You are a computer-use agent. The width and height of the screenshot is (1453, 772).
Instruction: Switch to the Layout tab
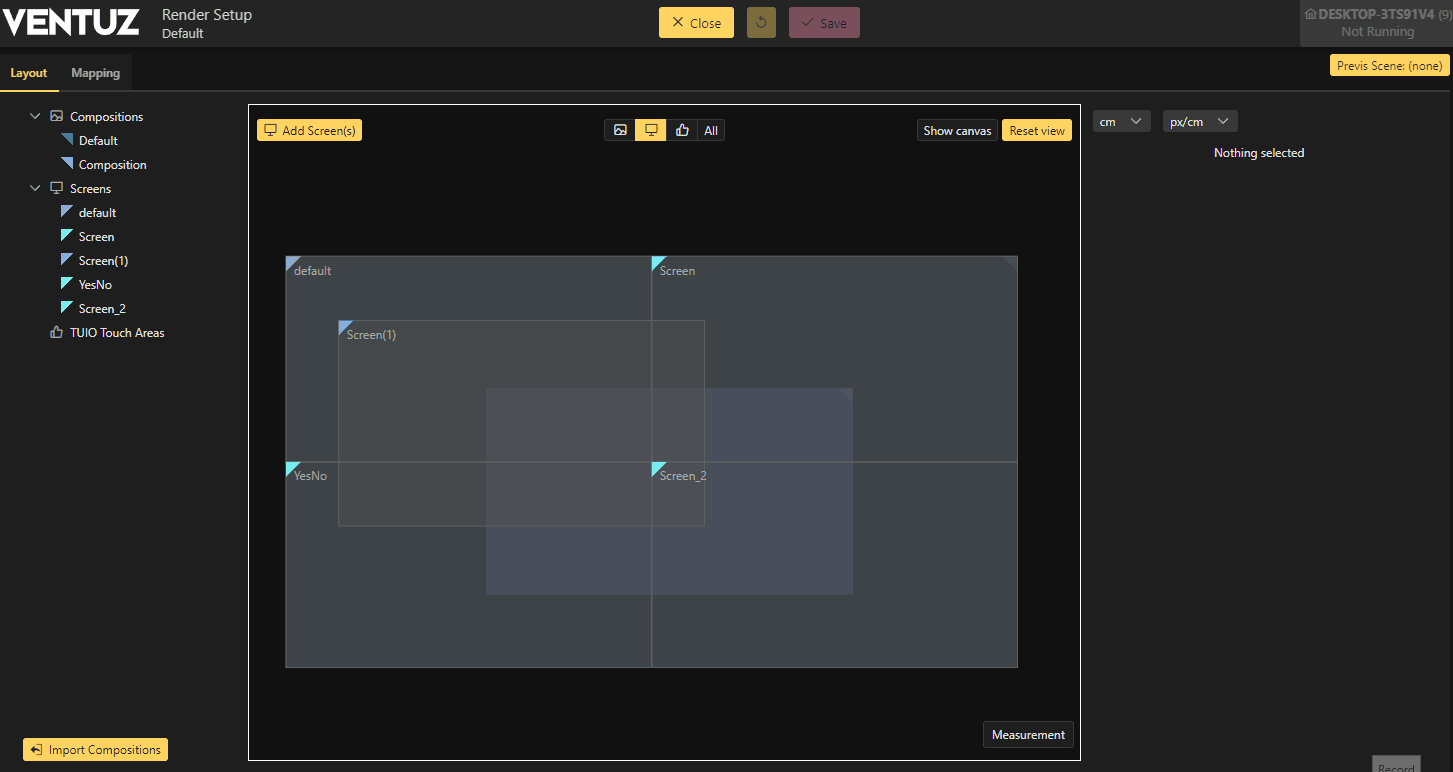click(x=29, y=73)
